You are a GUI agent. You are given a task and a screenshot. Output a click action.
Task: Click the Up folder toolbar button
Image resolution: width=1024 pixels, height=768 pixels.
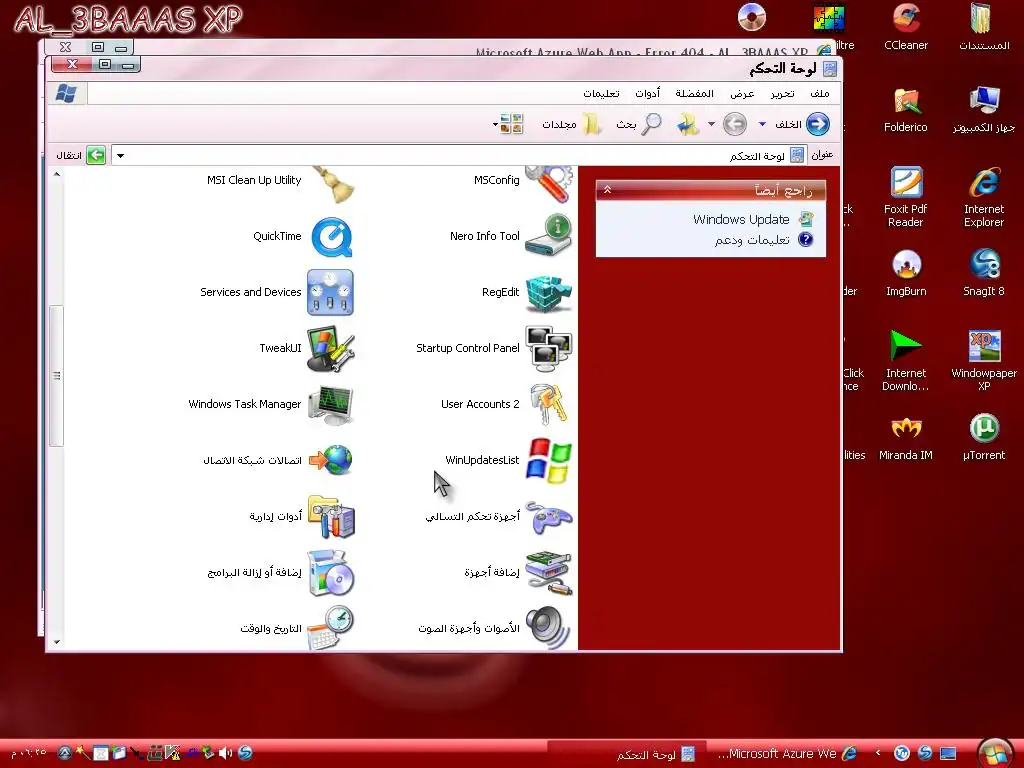click(688, 124)
